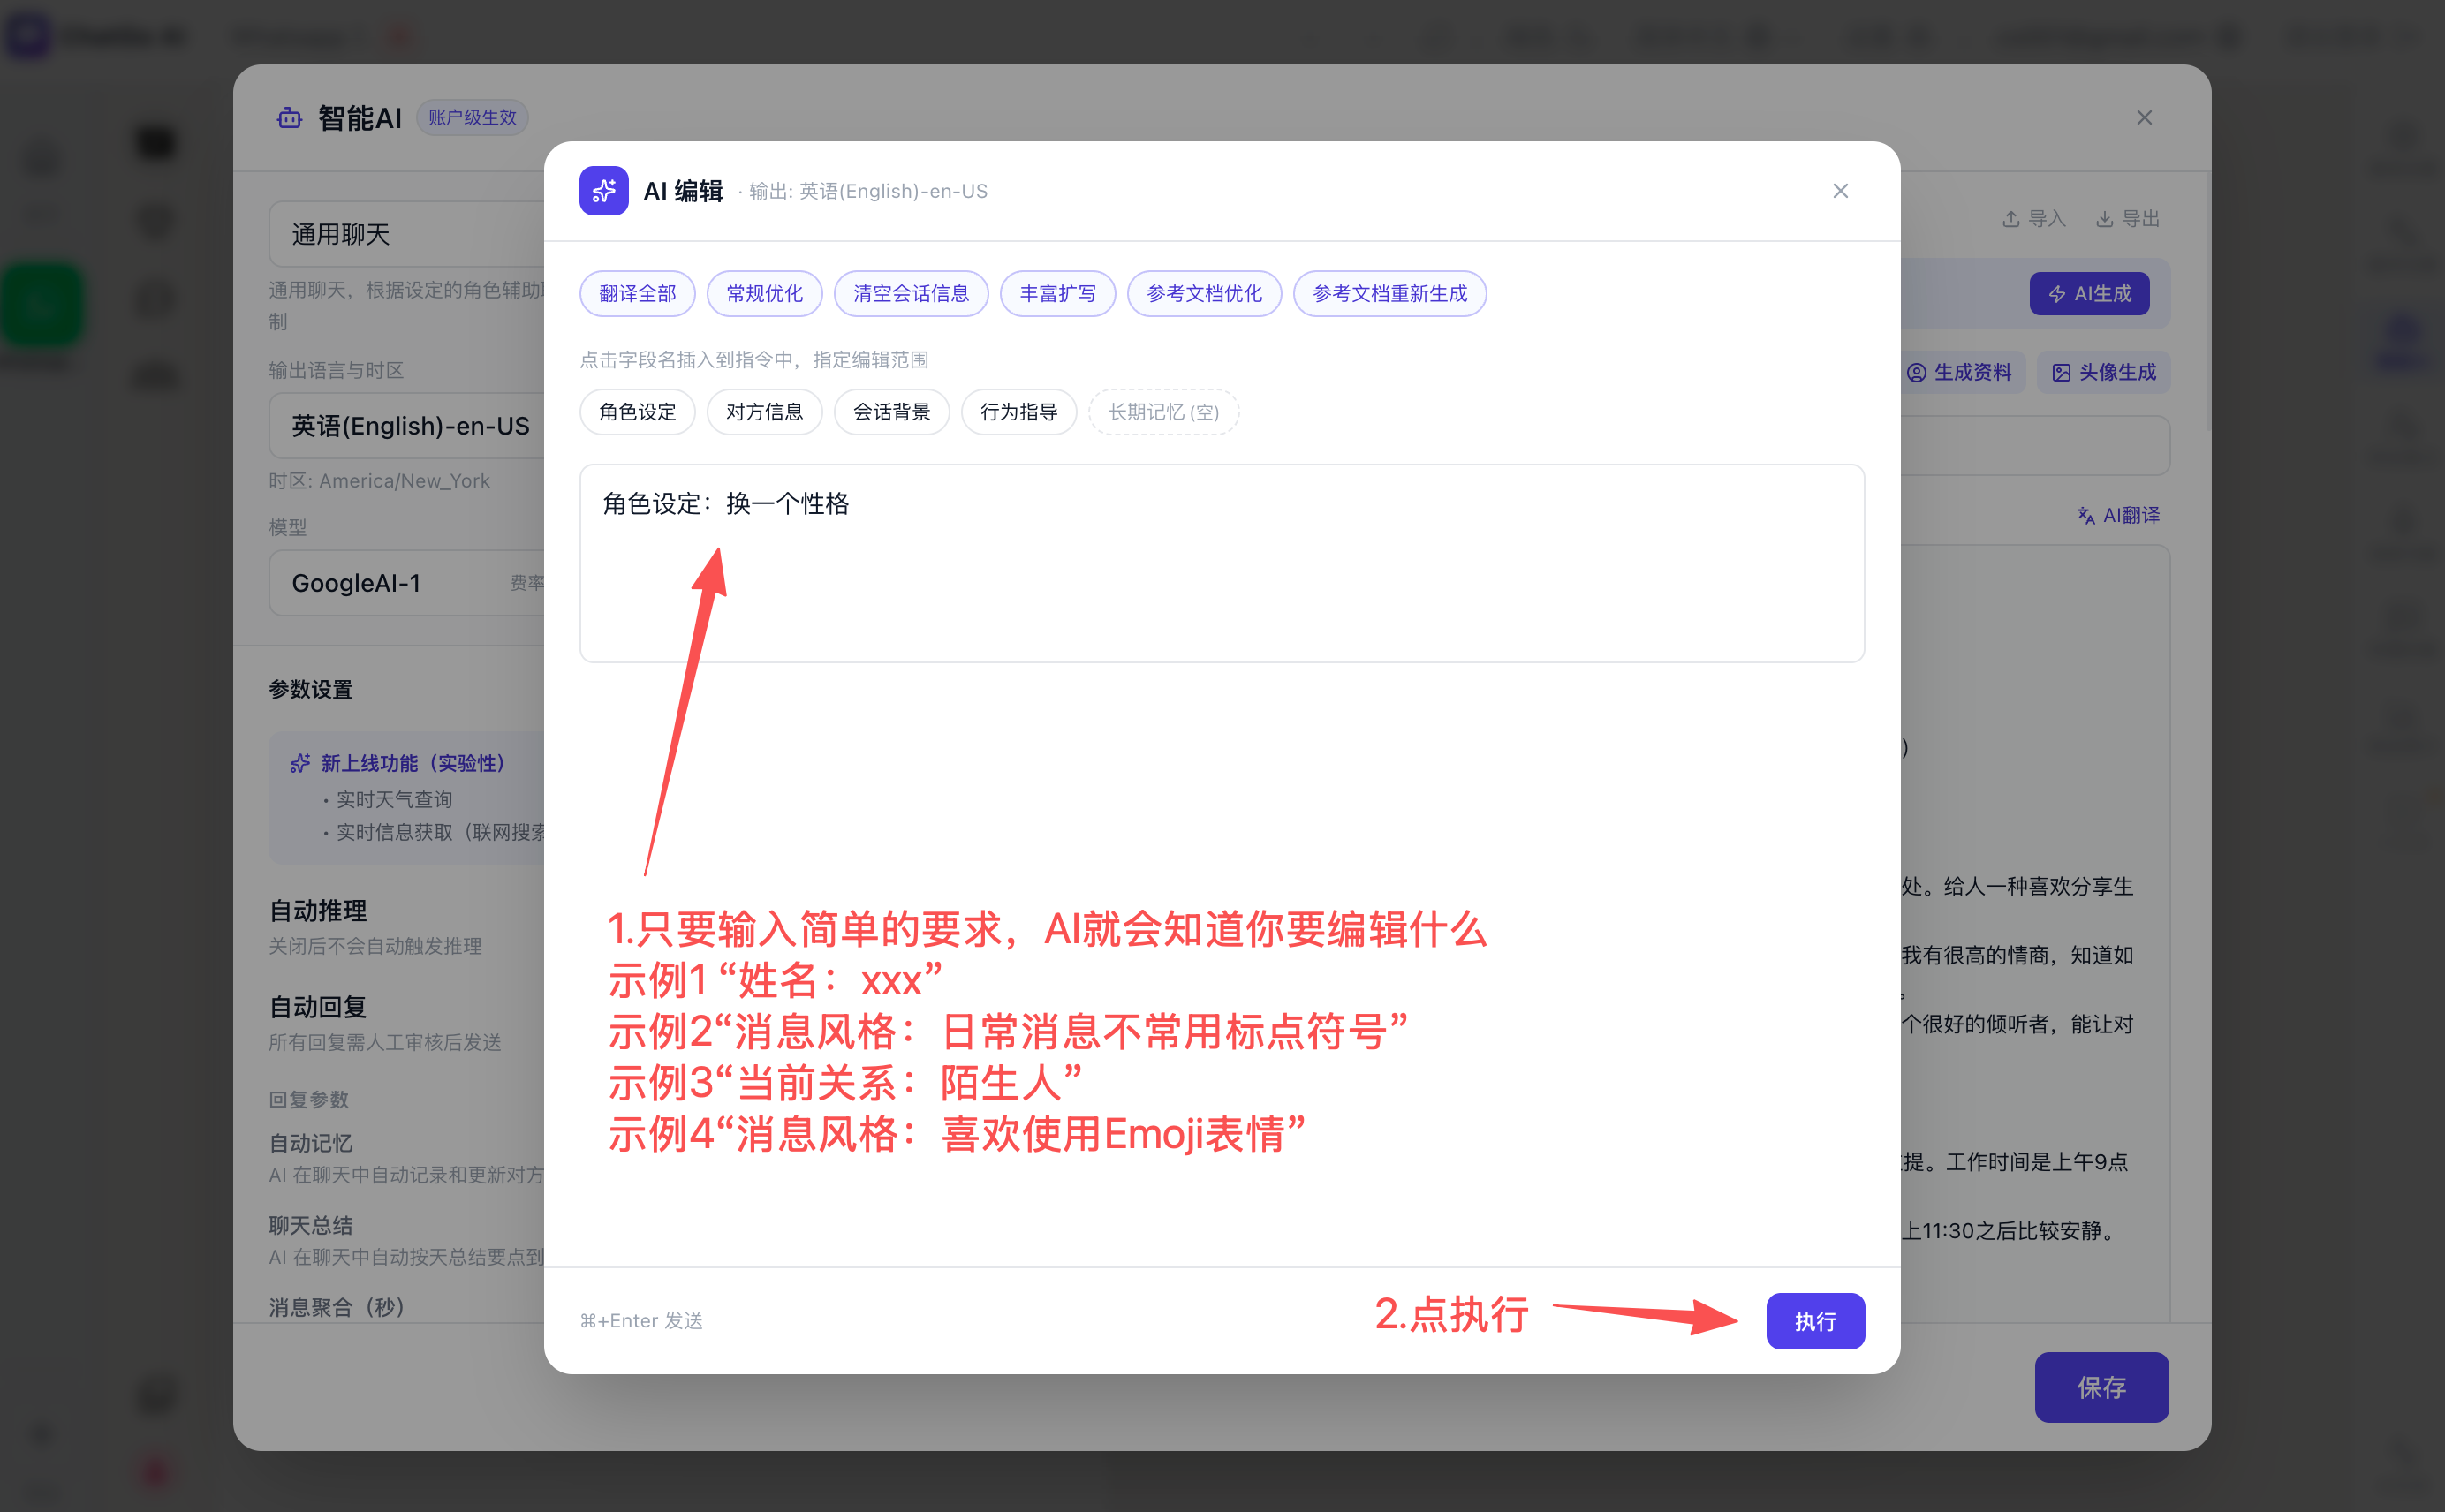Viewport: 2445px width, 1512px height.
Task: Click the 头像生成 button
Action: click(2103, 372)
